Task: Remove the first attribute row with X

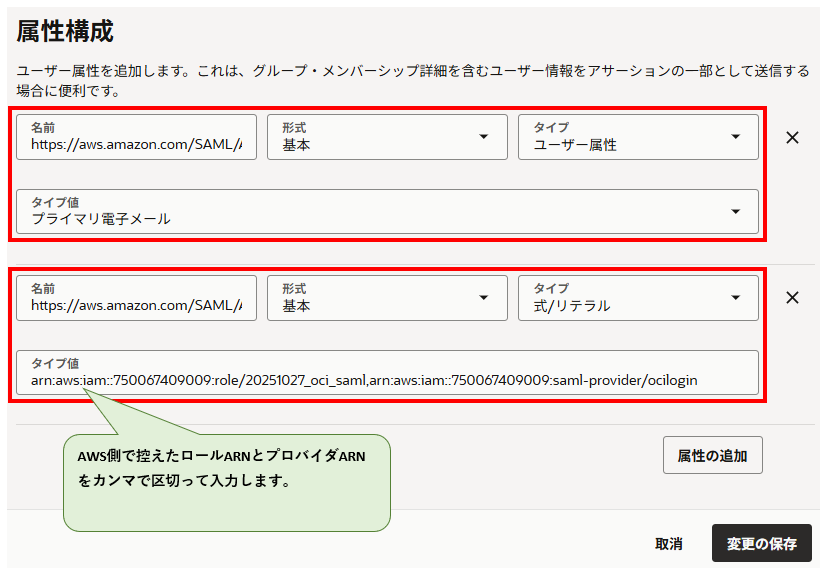Action: (x=792, y=138)
